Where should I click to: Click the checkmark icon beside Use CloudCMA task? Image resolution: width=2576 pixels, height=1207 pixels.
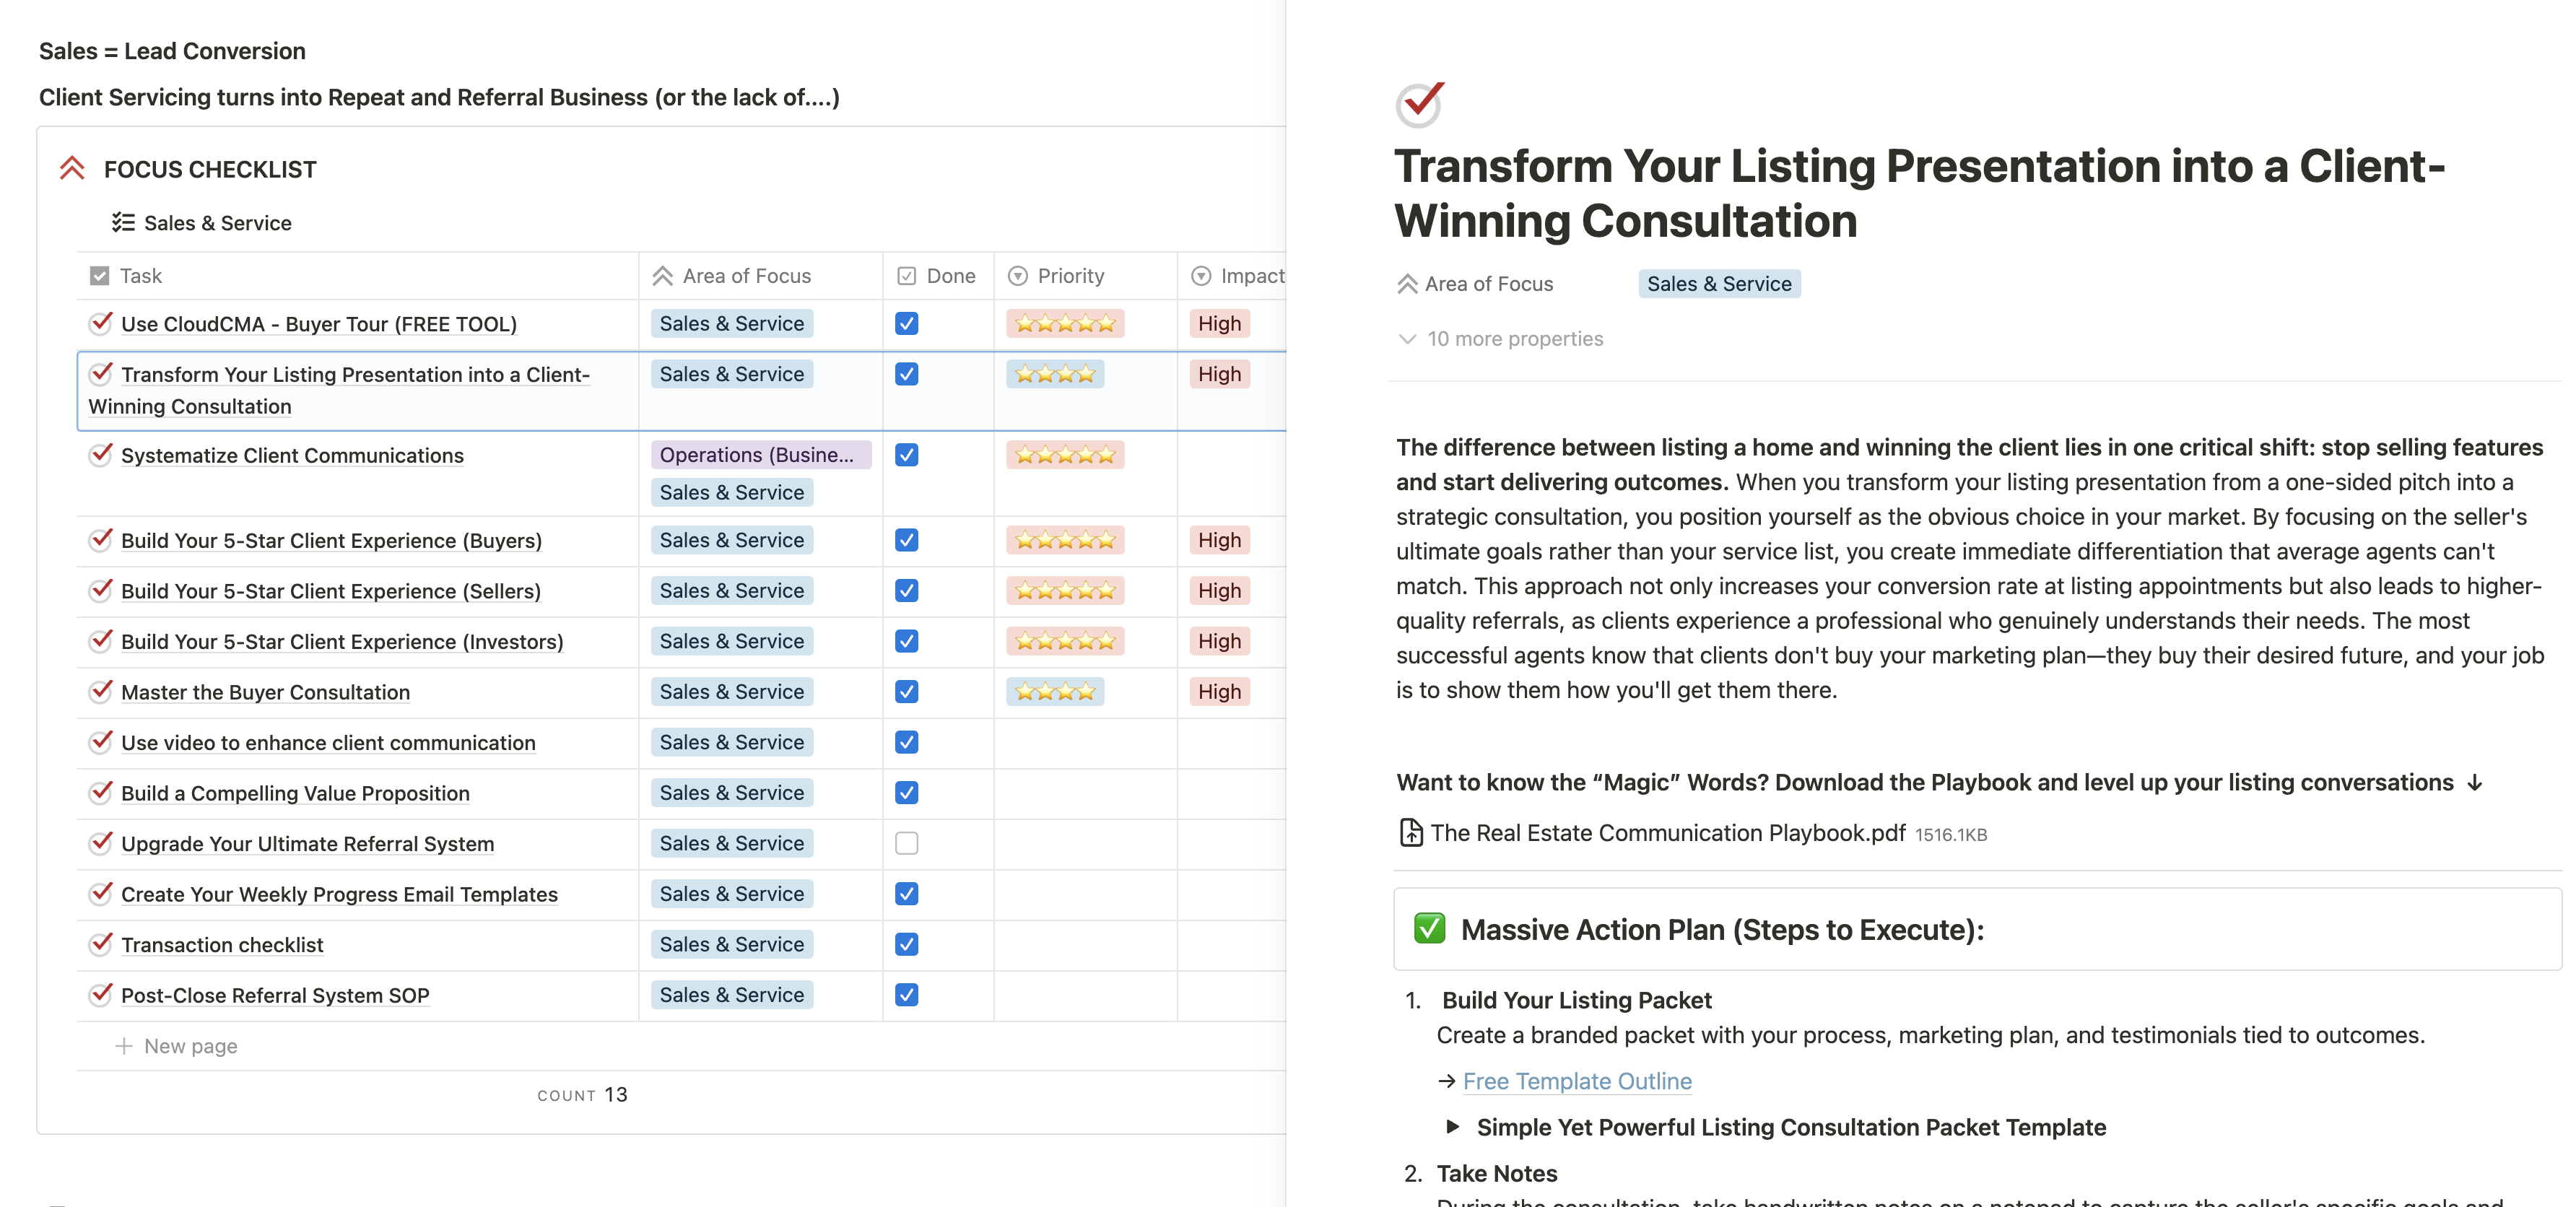pos(101,323)
